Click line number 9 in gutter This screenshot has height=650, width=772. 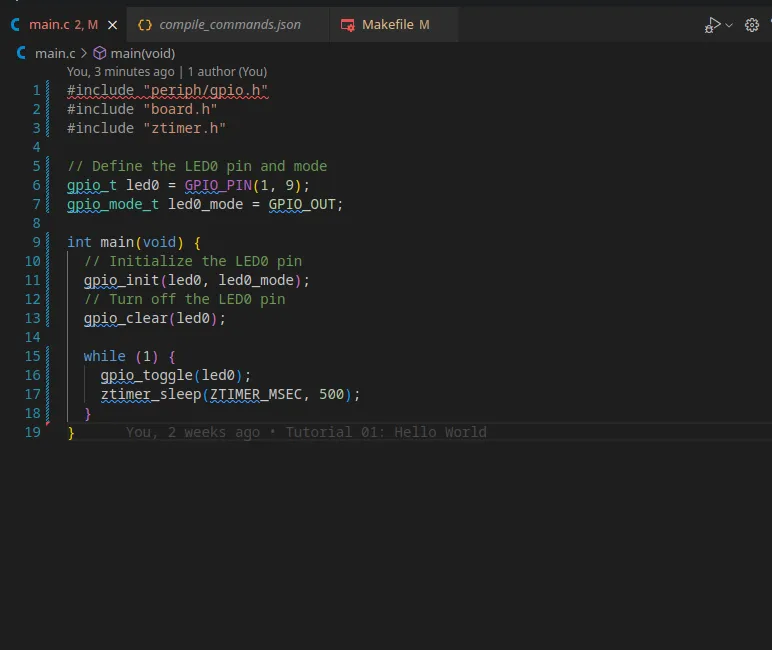pos(36,242)
